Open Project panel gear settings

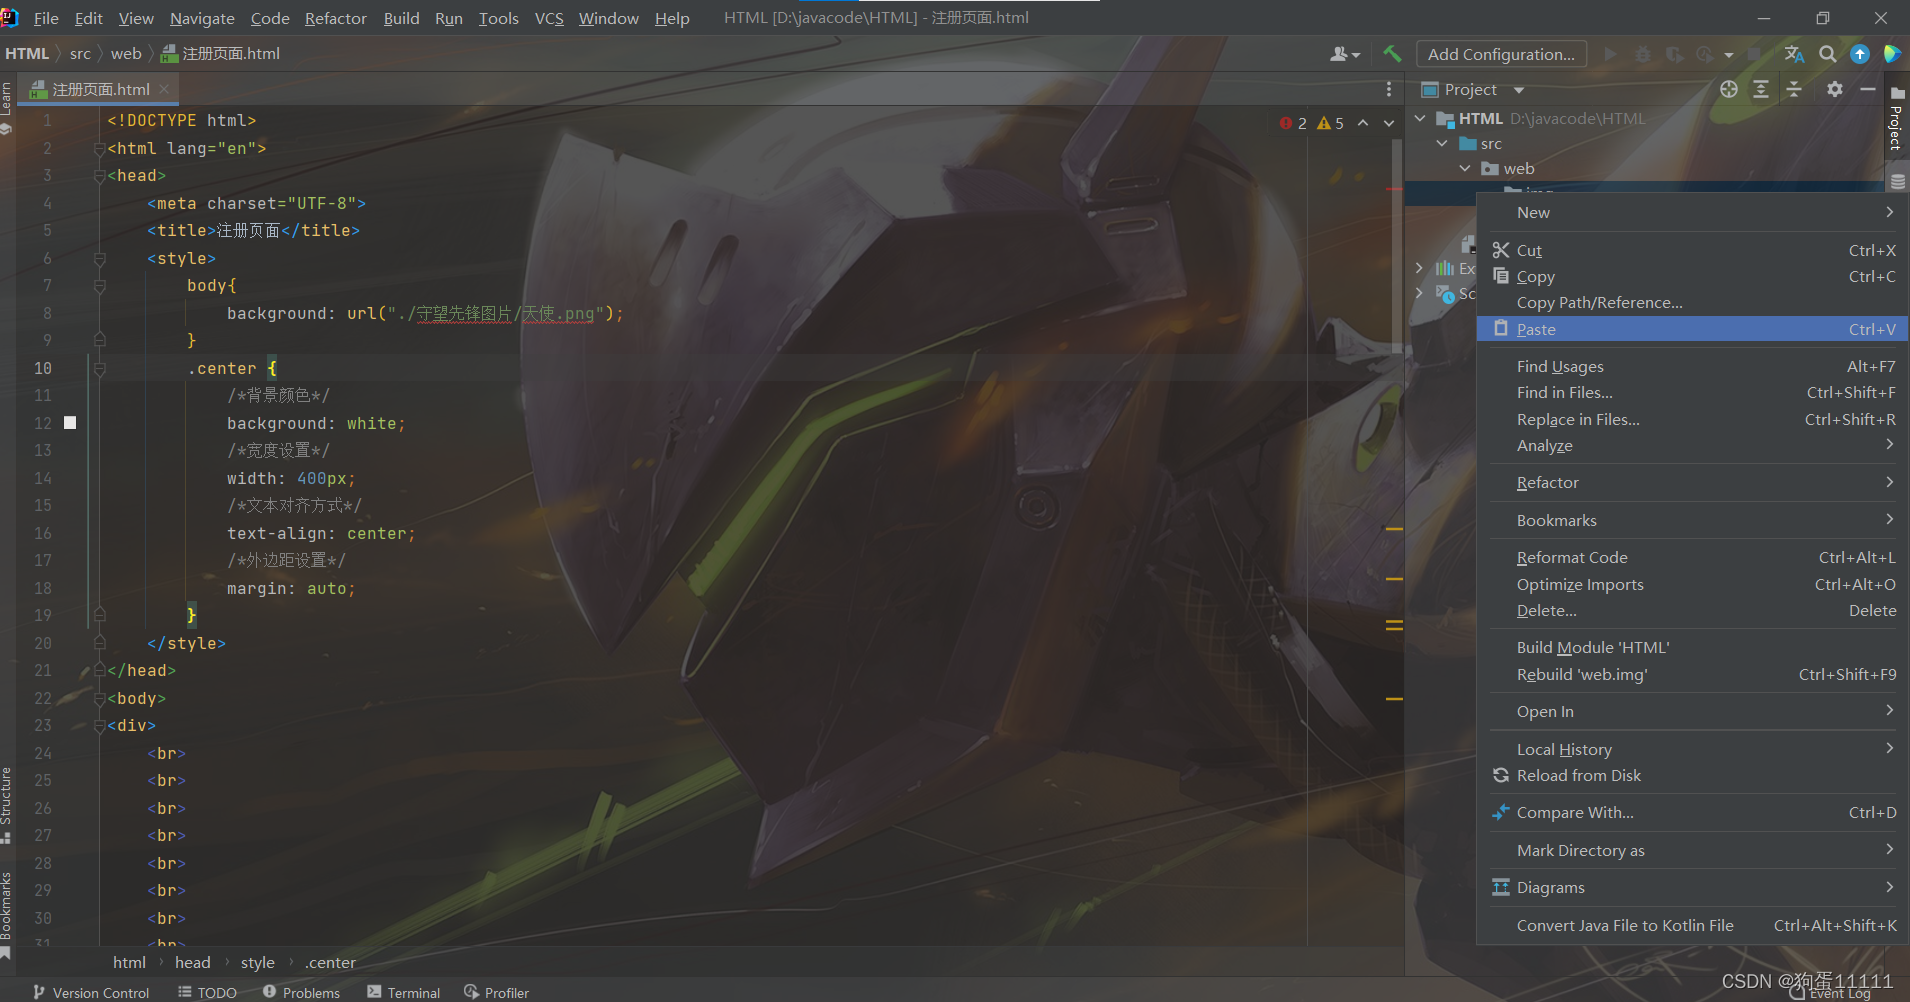[x=1834, y=89]
